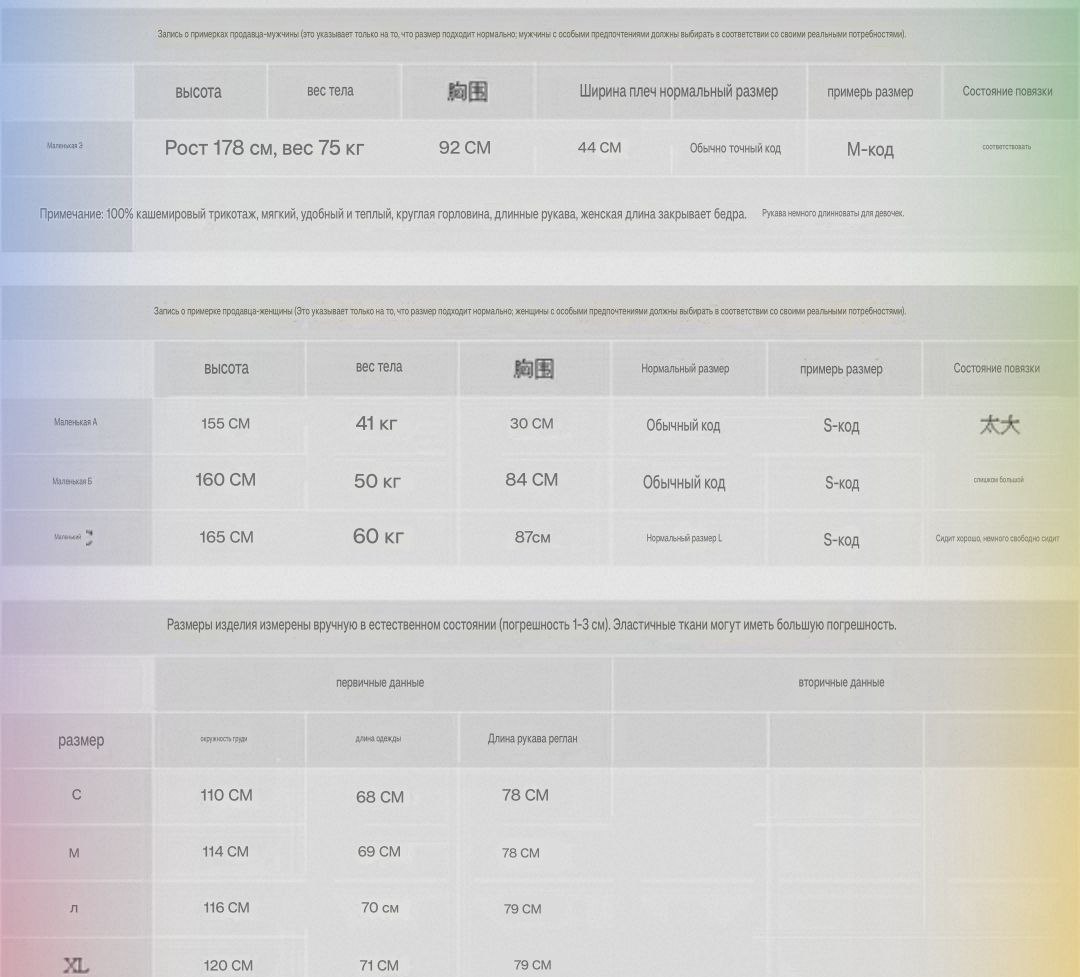Viewport: 1080px width, 977px height.
Task: Click the 'Длина рукава реглан' column header
Action: pyautogui.click(x=532, y=739)
